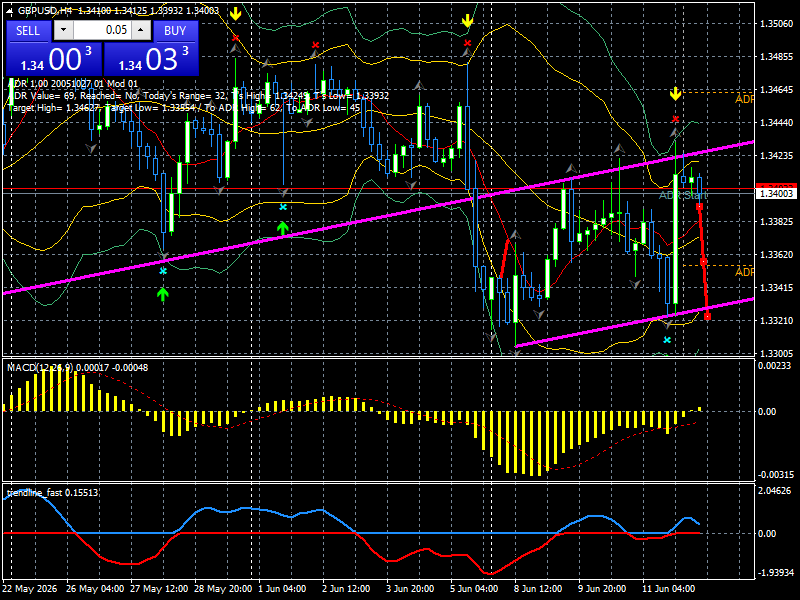Select the yellow down arrow right of BUY button
Viewport: 800px width, 600px height.
tap(235, 14)
